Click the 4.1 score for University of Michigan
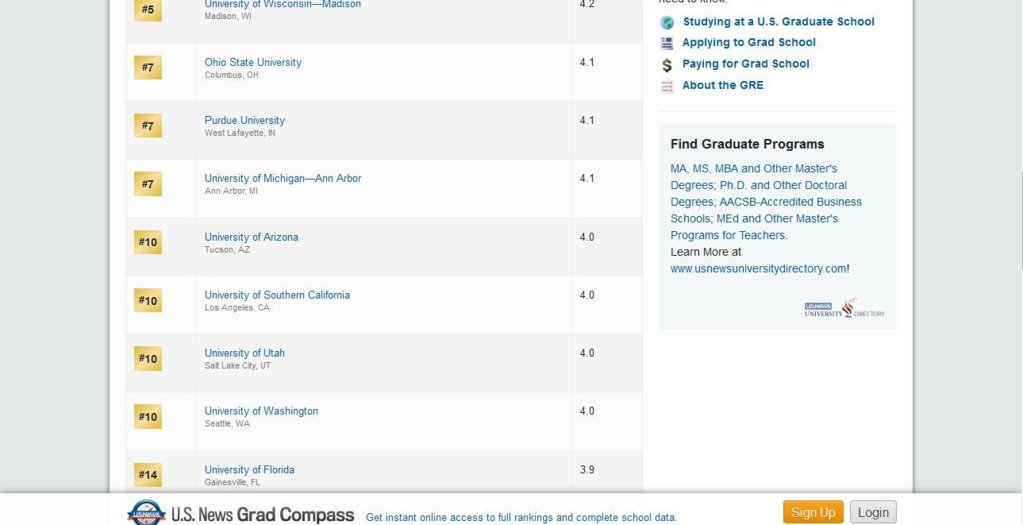1023x525 pixels. point(587,179)
